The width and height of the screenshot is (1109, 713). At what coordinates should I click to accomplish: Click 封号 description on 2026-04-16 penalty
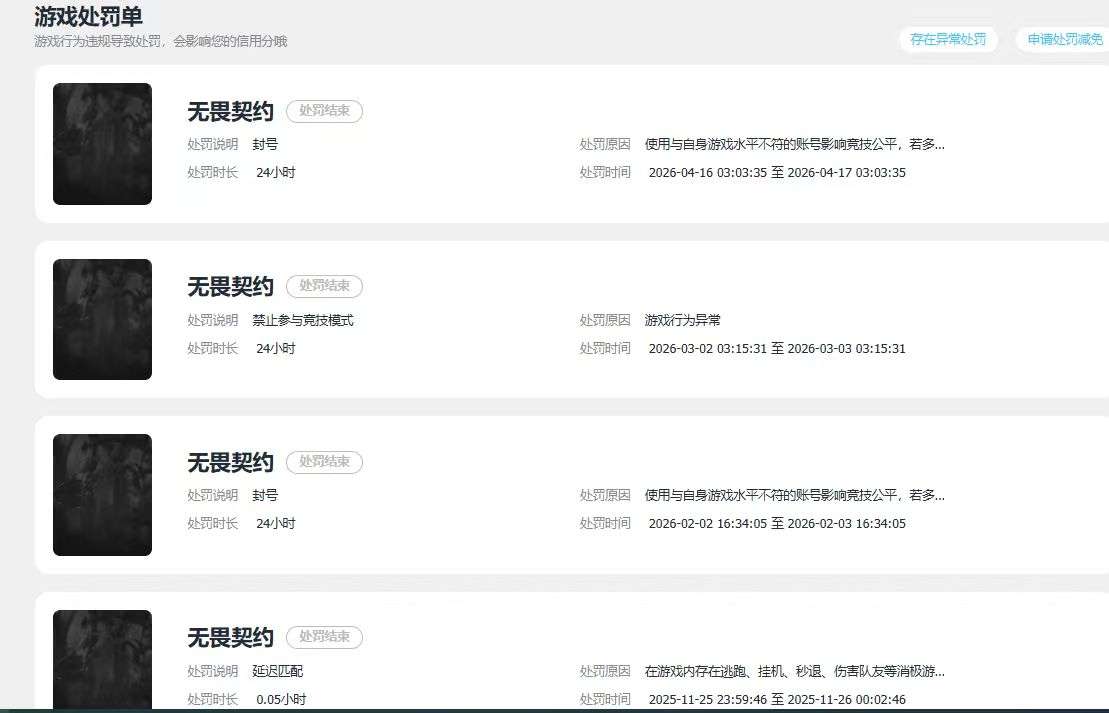265,144
